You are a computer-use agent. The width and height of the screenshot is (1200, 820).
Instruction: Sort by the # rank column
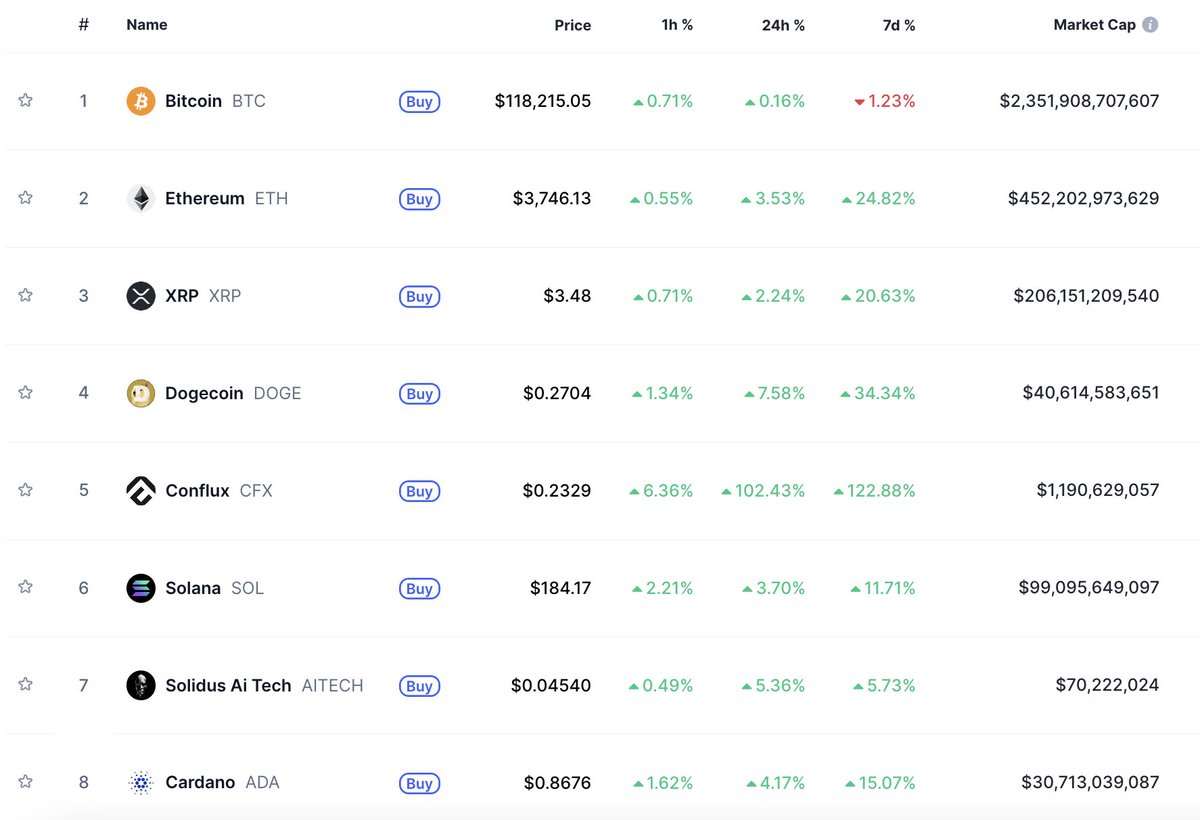coord(84,25)
